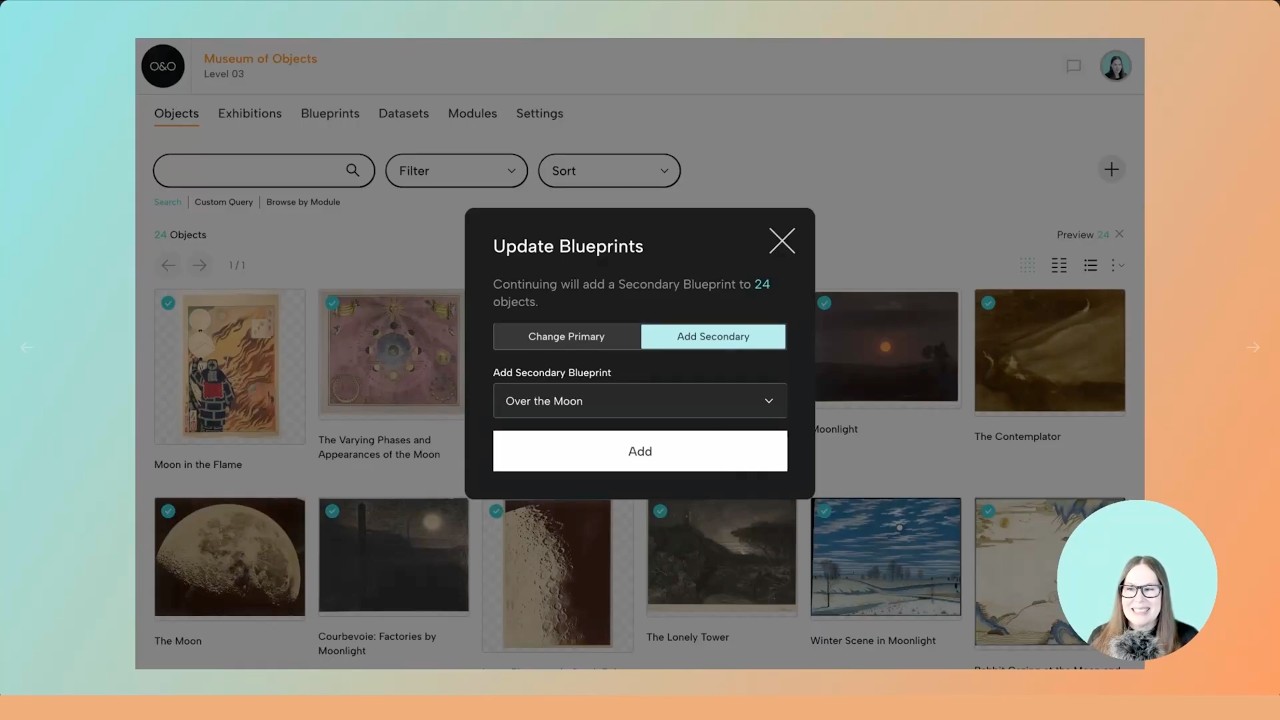Click the Add button
Screen dimensions: 1280x720
640,451
